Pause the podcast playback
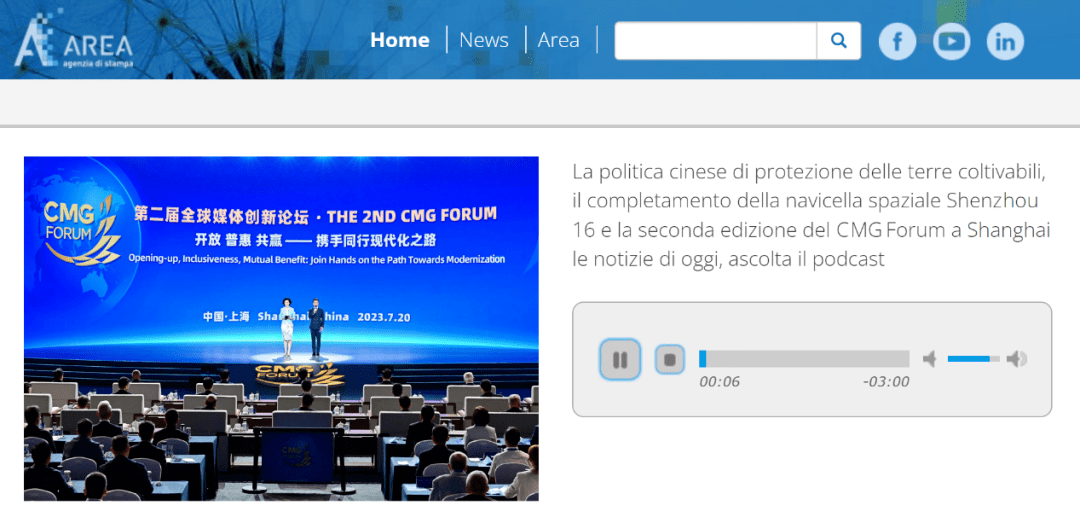The image size is (1080, 517). point(620,359)
